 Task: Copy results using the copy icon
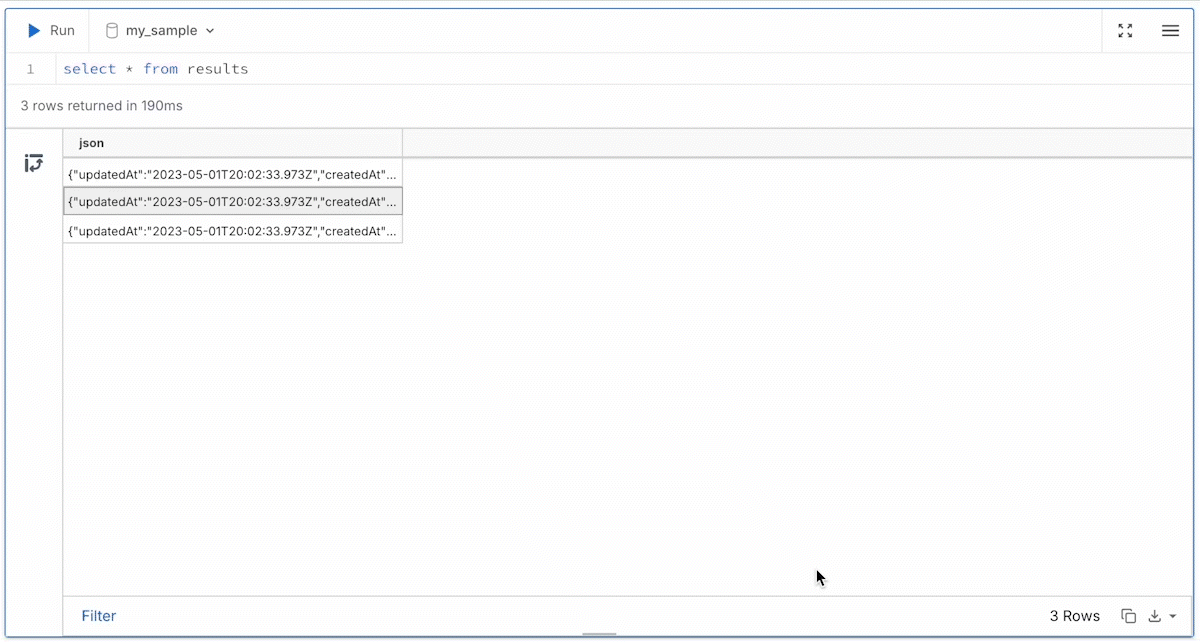coord(1128,616)
